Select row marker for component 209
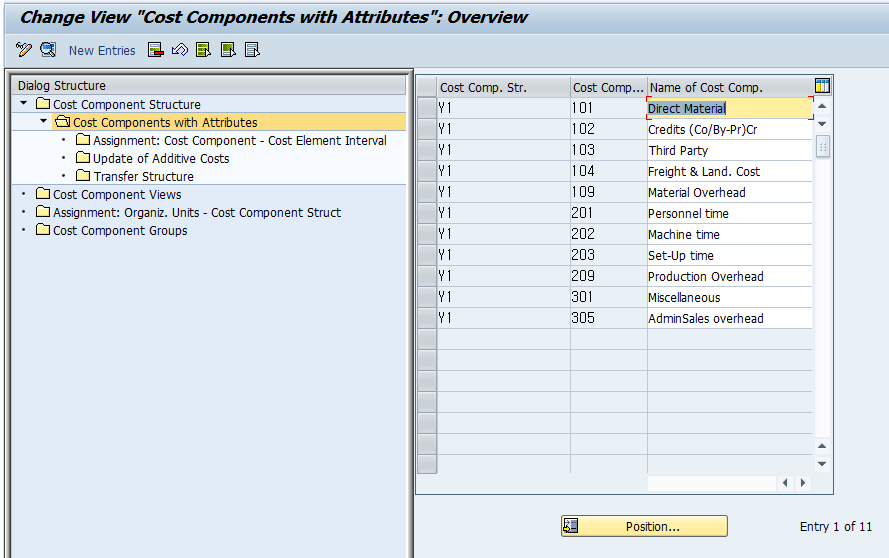This screenshot has height=558, width=889. [426, 276]
